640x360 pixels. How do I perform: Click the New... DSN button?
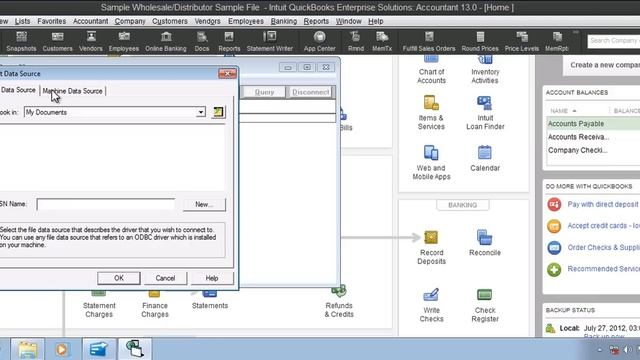(204, 204)
